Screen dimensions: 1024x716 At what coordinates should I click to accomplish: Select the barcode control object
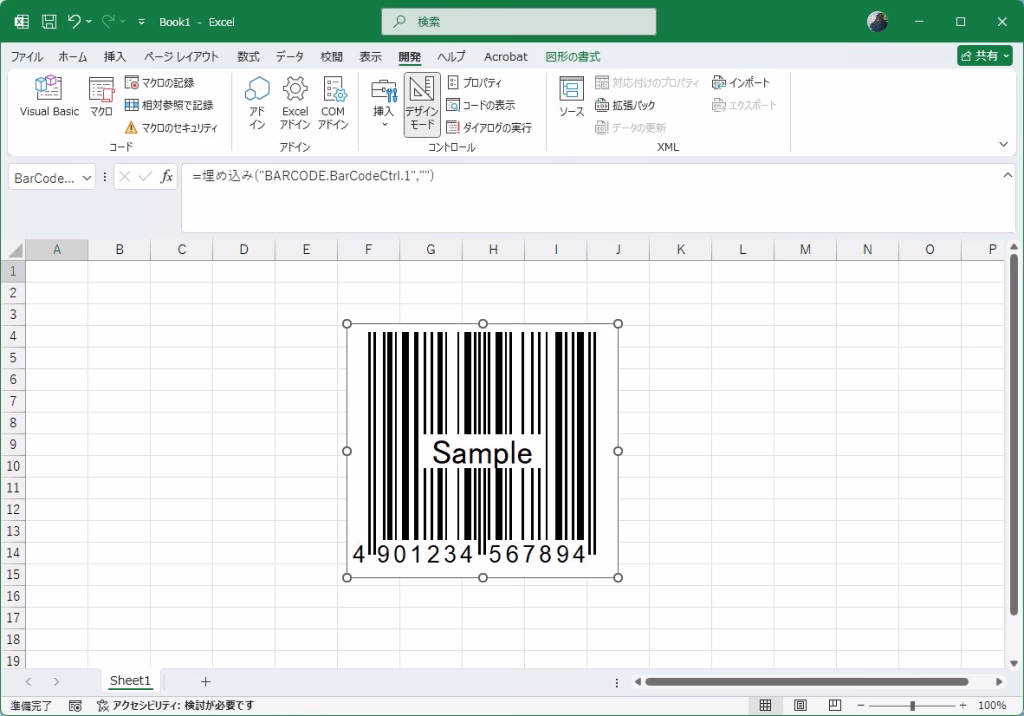[x=483, y=451]
